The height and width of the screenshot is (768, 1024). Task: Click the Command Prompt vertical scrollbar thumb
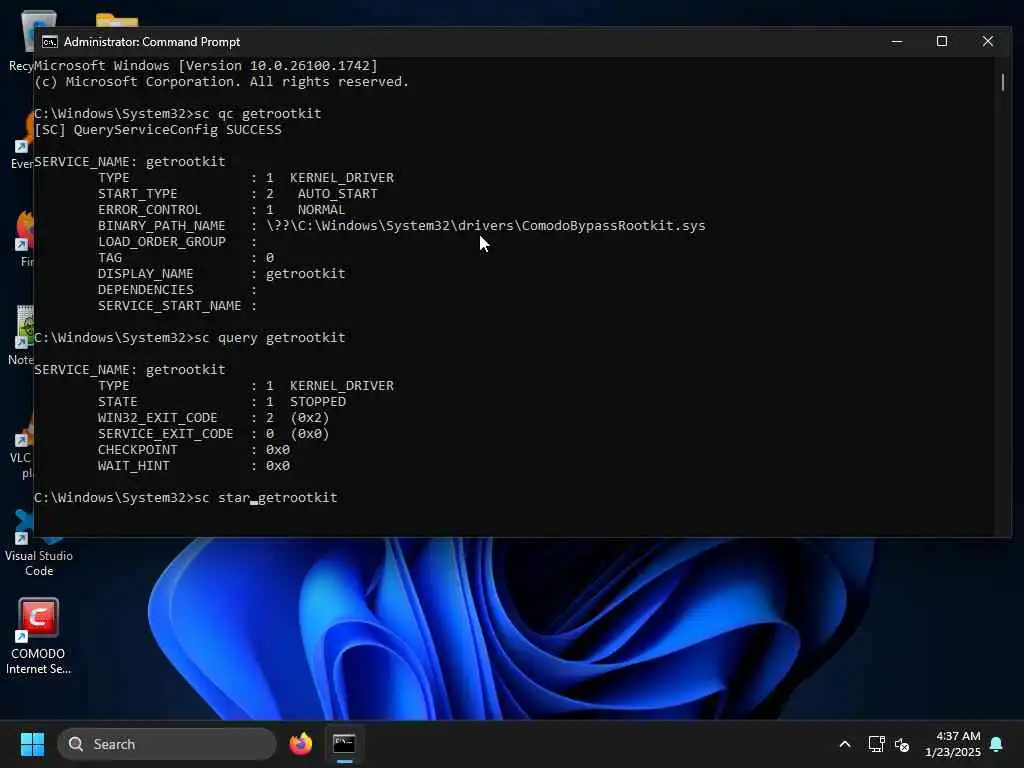[1002, 82]
